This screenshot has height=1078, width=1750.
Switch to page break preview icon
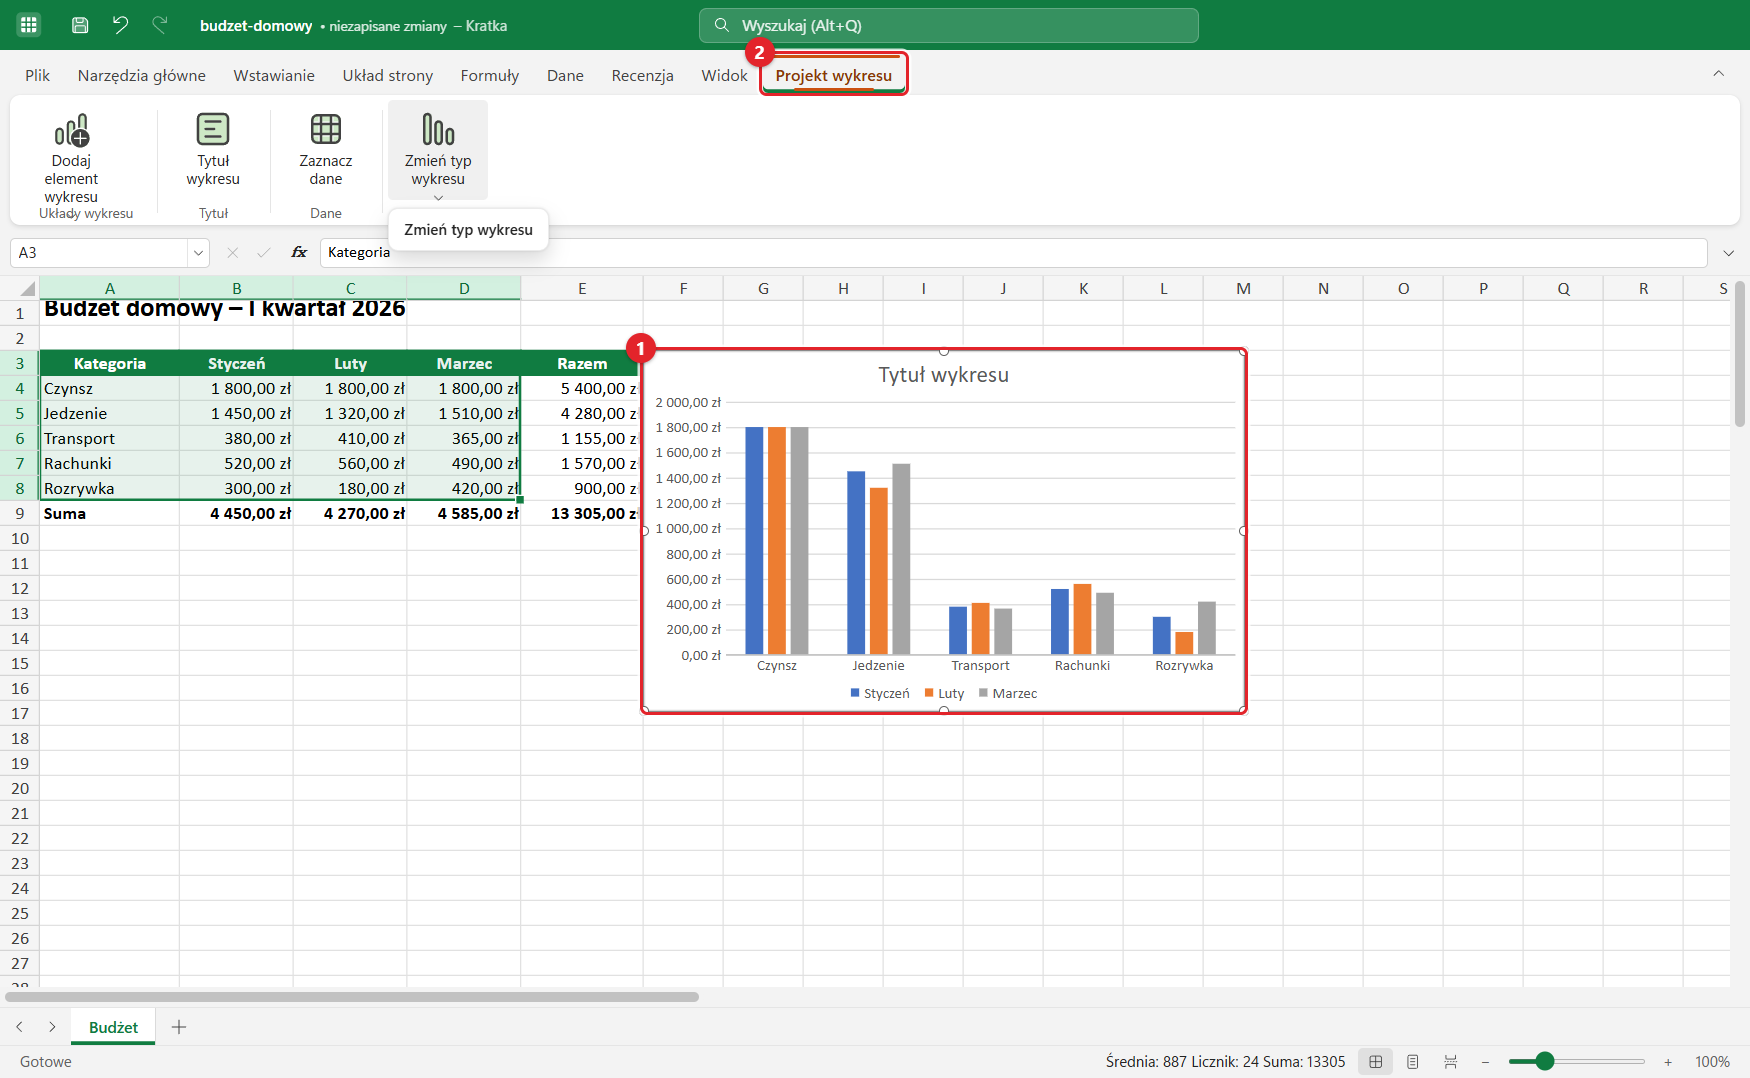click(x=1450, y=1062)
